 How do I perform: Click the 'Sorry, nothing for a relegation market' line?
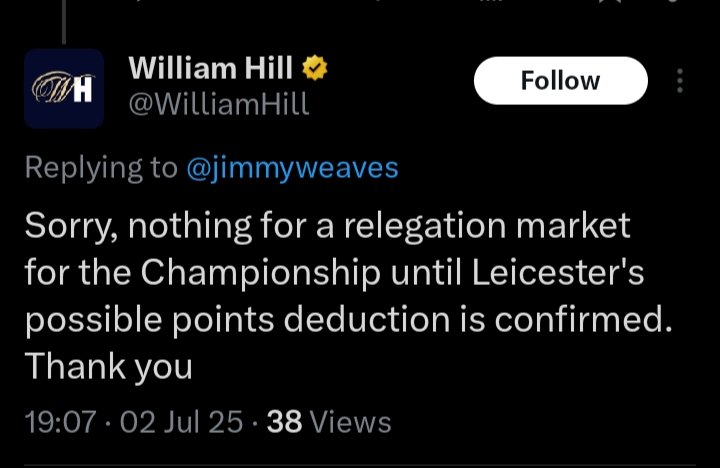tap(327, 226)
